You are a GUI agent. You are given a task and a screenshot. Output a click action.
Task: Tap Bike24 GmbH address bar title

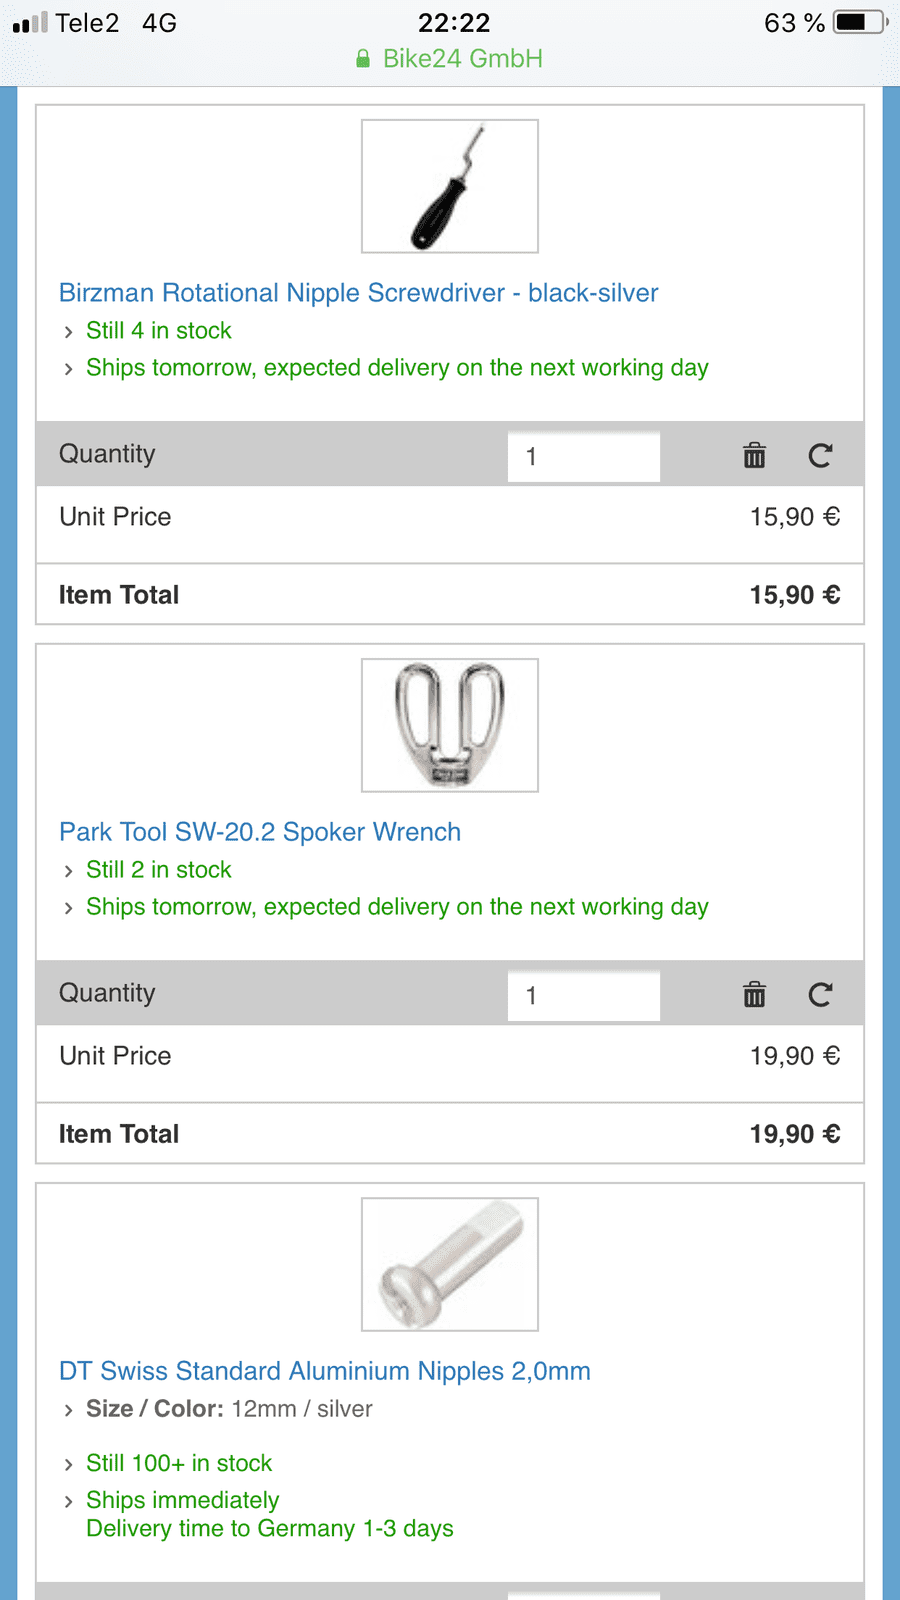[463, 59]
